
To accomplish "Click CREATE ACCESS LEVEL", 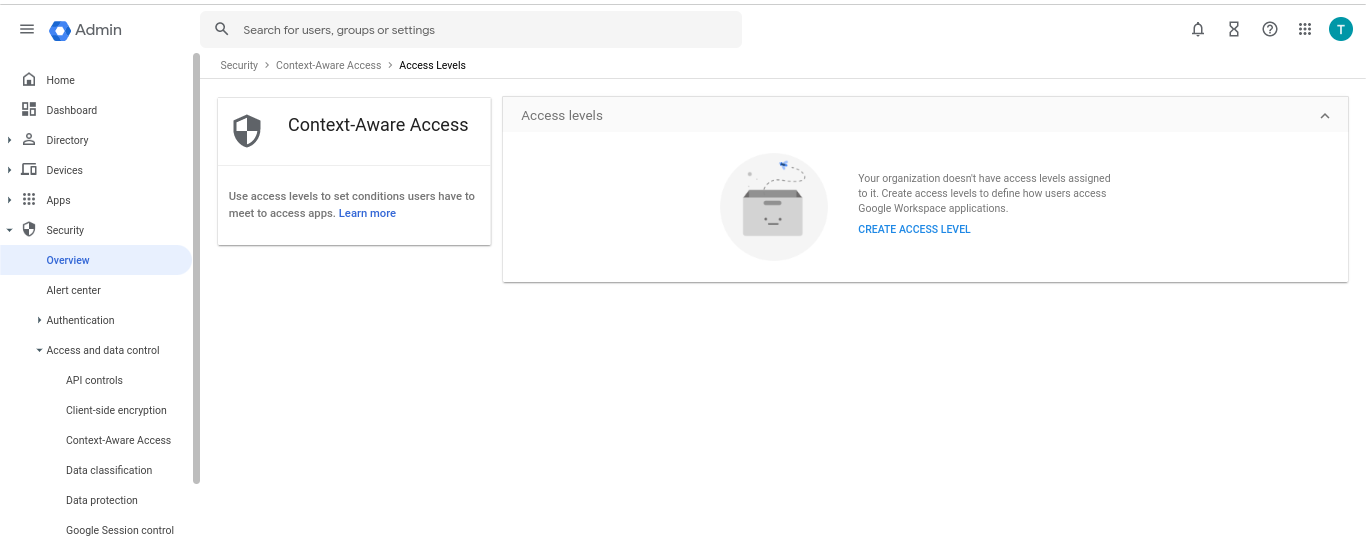I will 914,229.
